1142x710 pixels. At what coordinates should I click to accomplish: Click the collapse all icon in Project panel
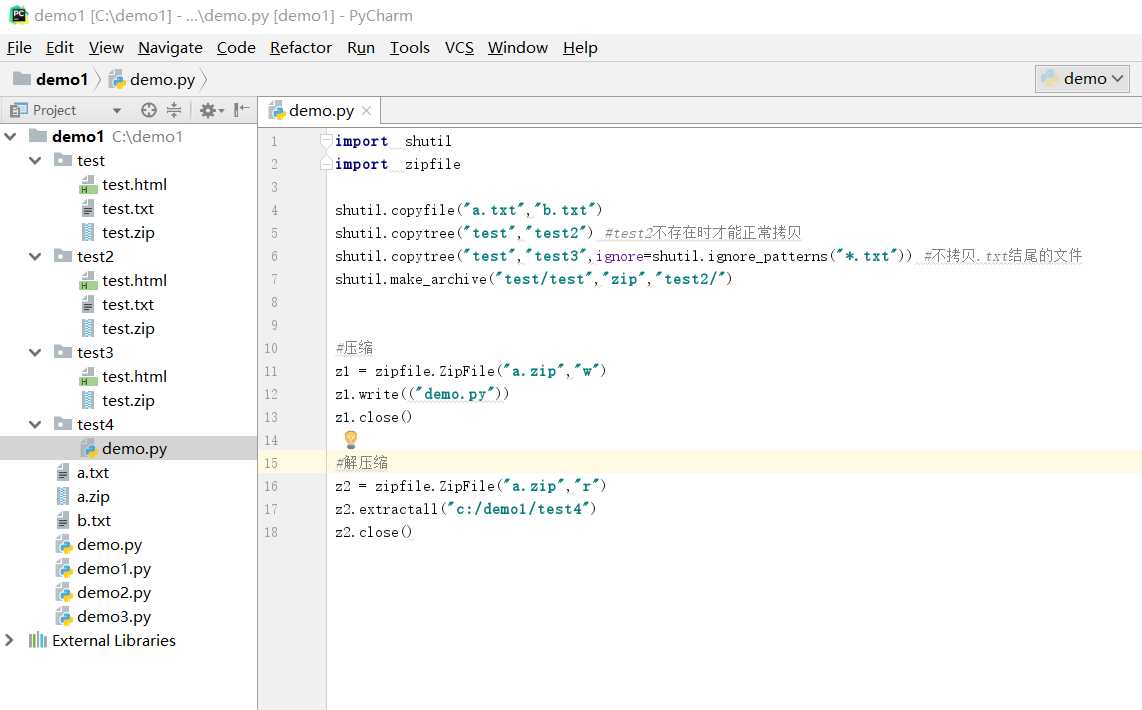click(x=173, y=110)
